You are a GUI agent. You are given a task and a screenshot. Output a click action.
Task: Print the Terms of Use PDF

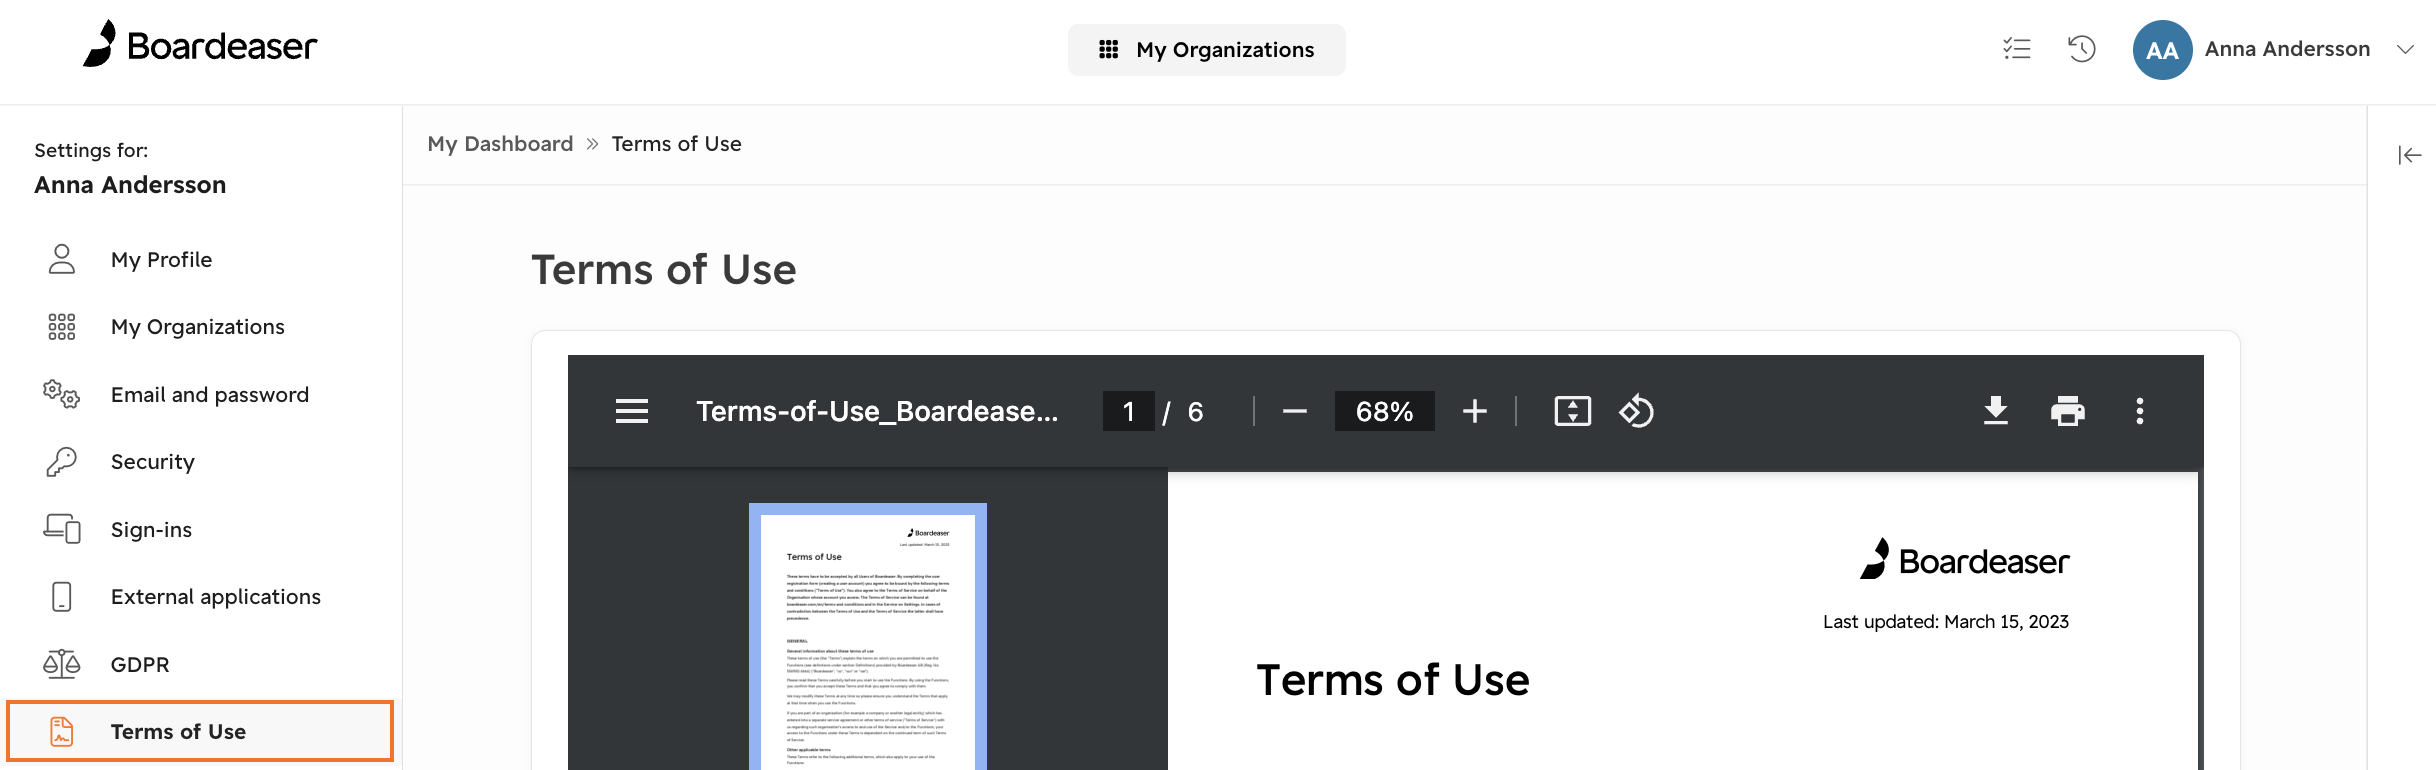[2068, 411]
